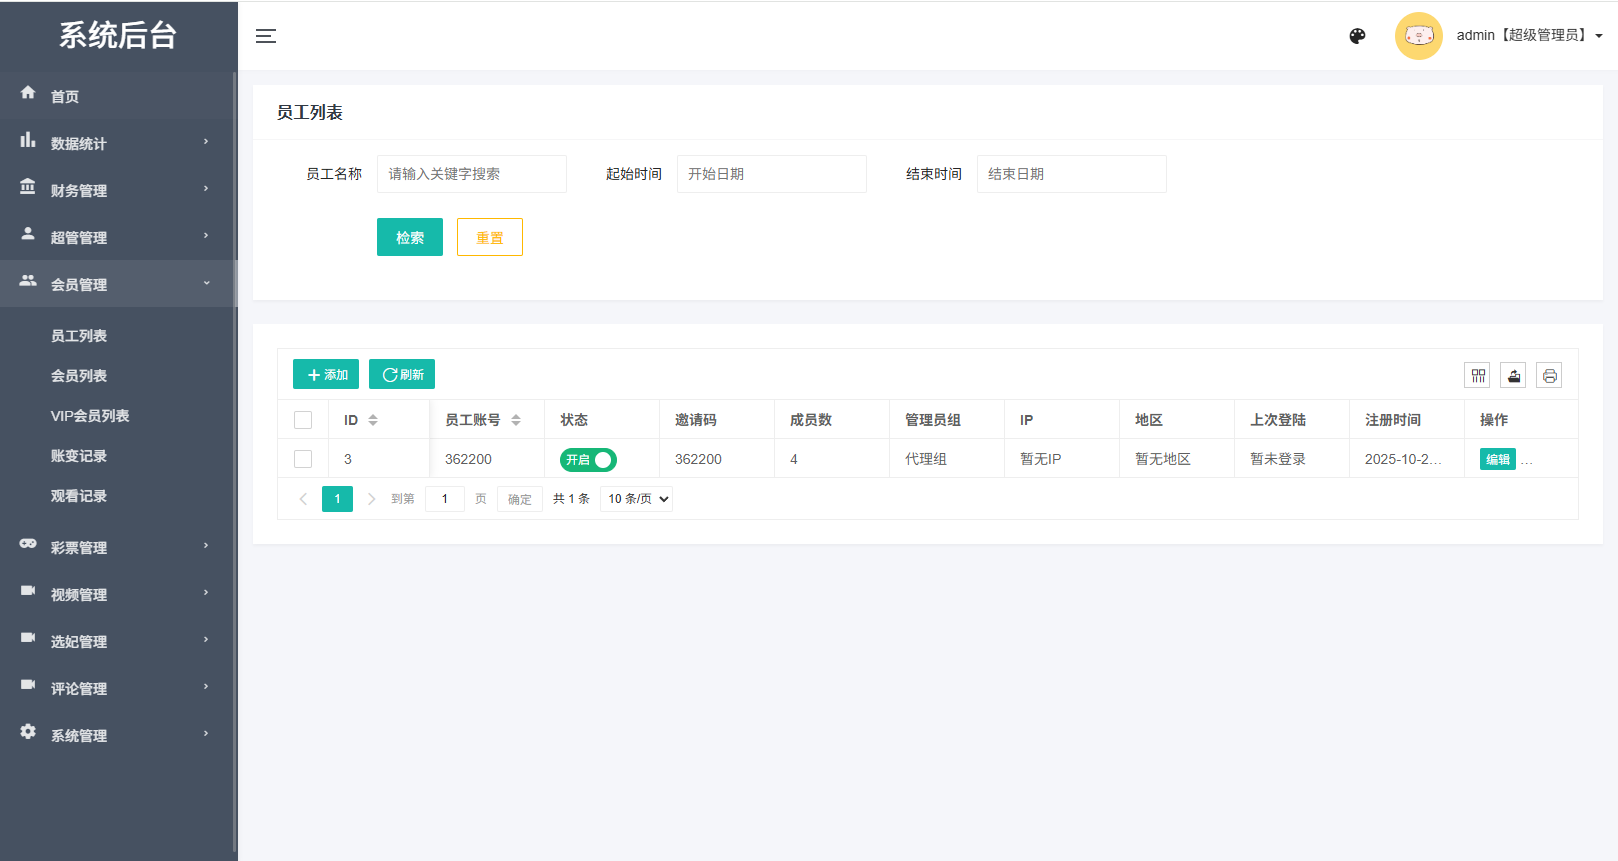
Task: Click the 添加 add employee button
Action: coord(326,375)
